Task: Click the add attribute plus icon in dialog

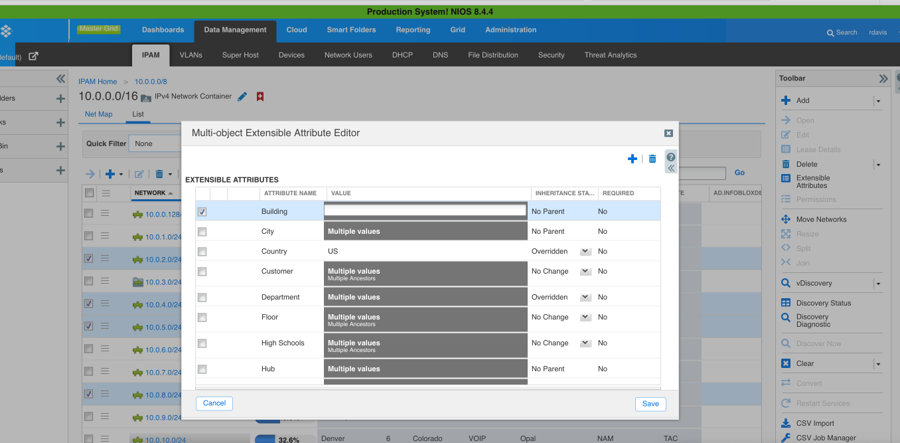Action: (x=632, y=159)
